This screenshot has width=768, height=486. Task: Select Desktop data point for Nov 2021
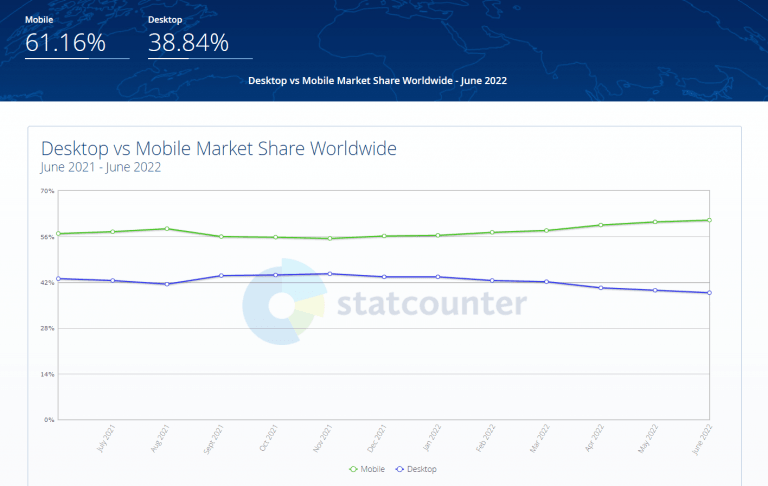click(x=329, y=273)
